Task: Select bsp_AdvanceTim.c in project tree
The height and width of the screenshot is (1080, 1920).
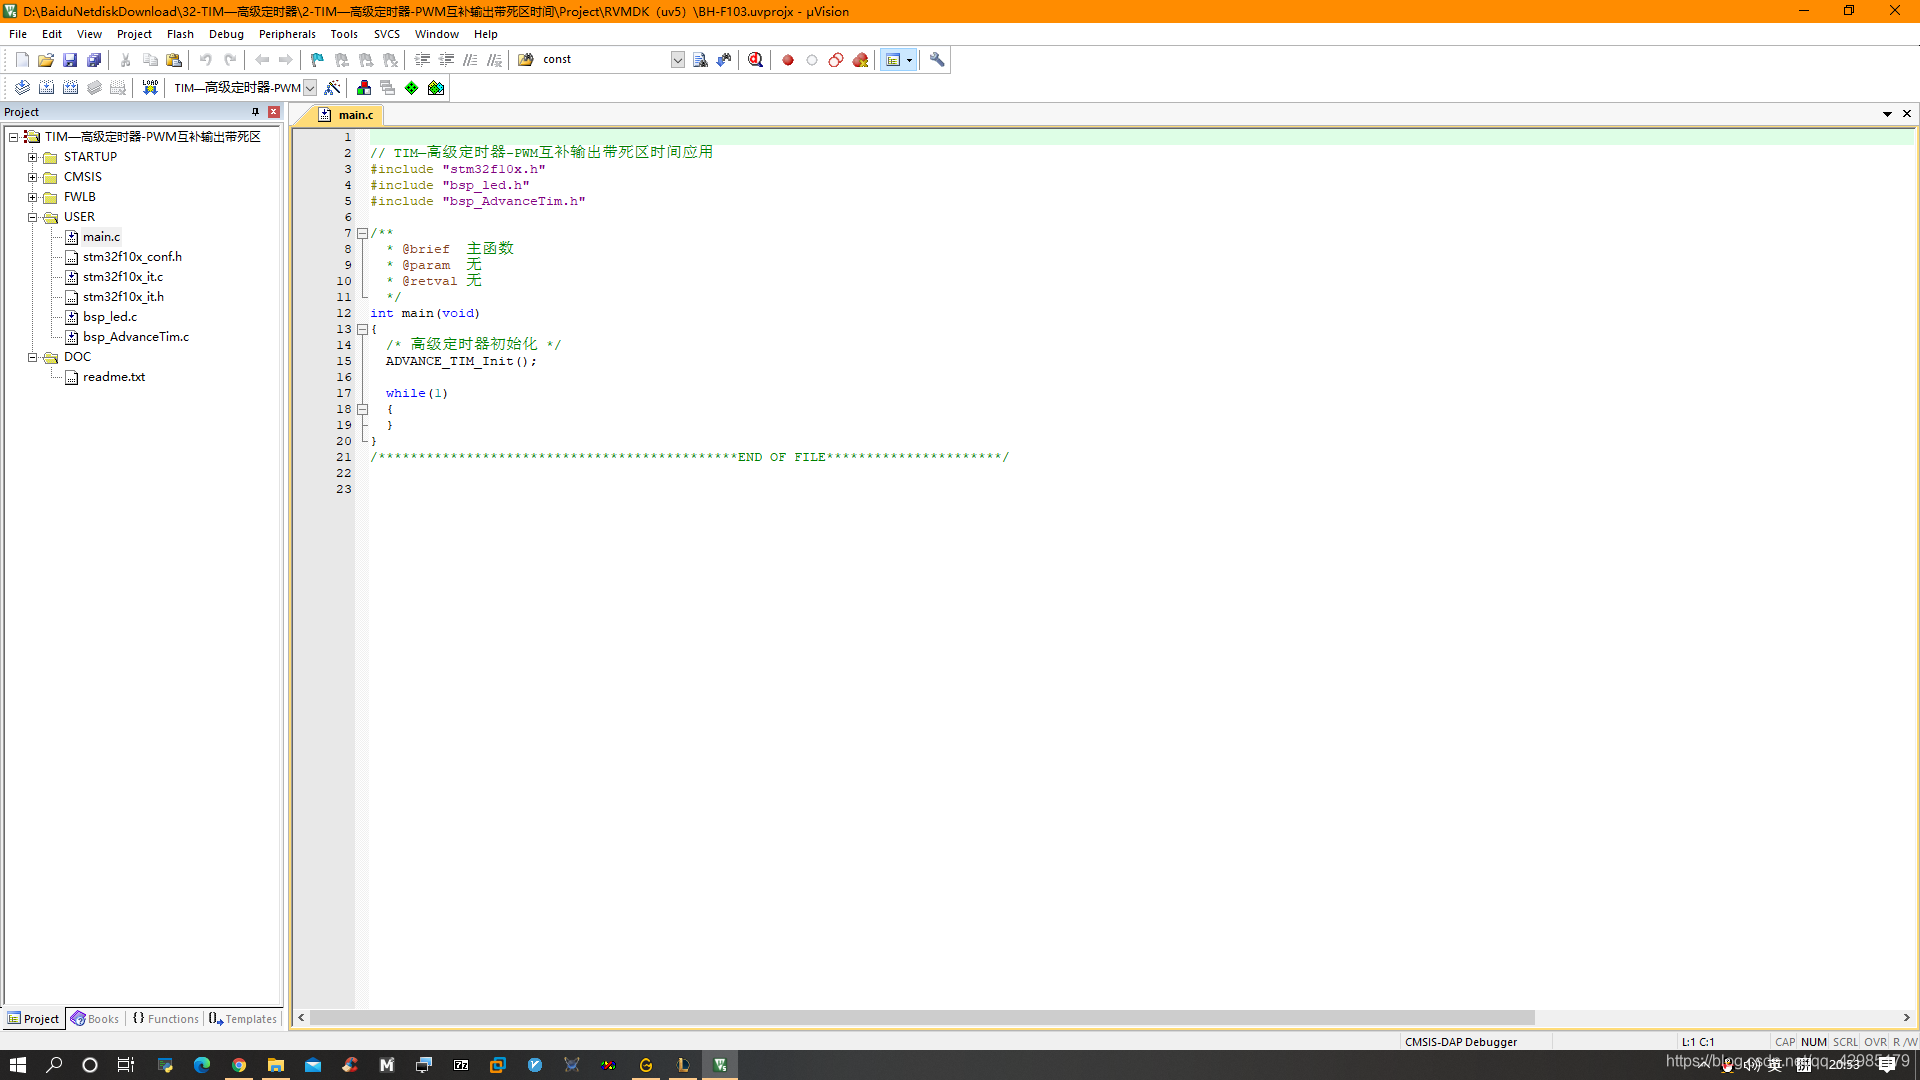Action: tap(136, 337)
